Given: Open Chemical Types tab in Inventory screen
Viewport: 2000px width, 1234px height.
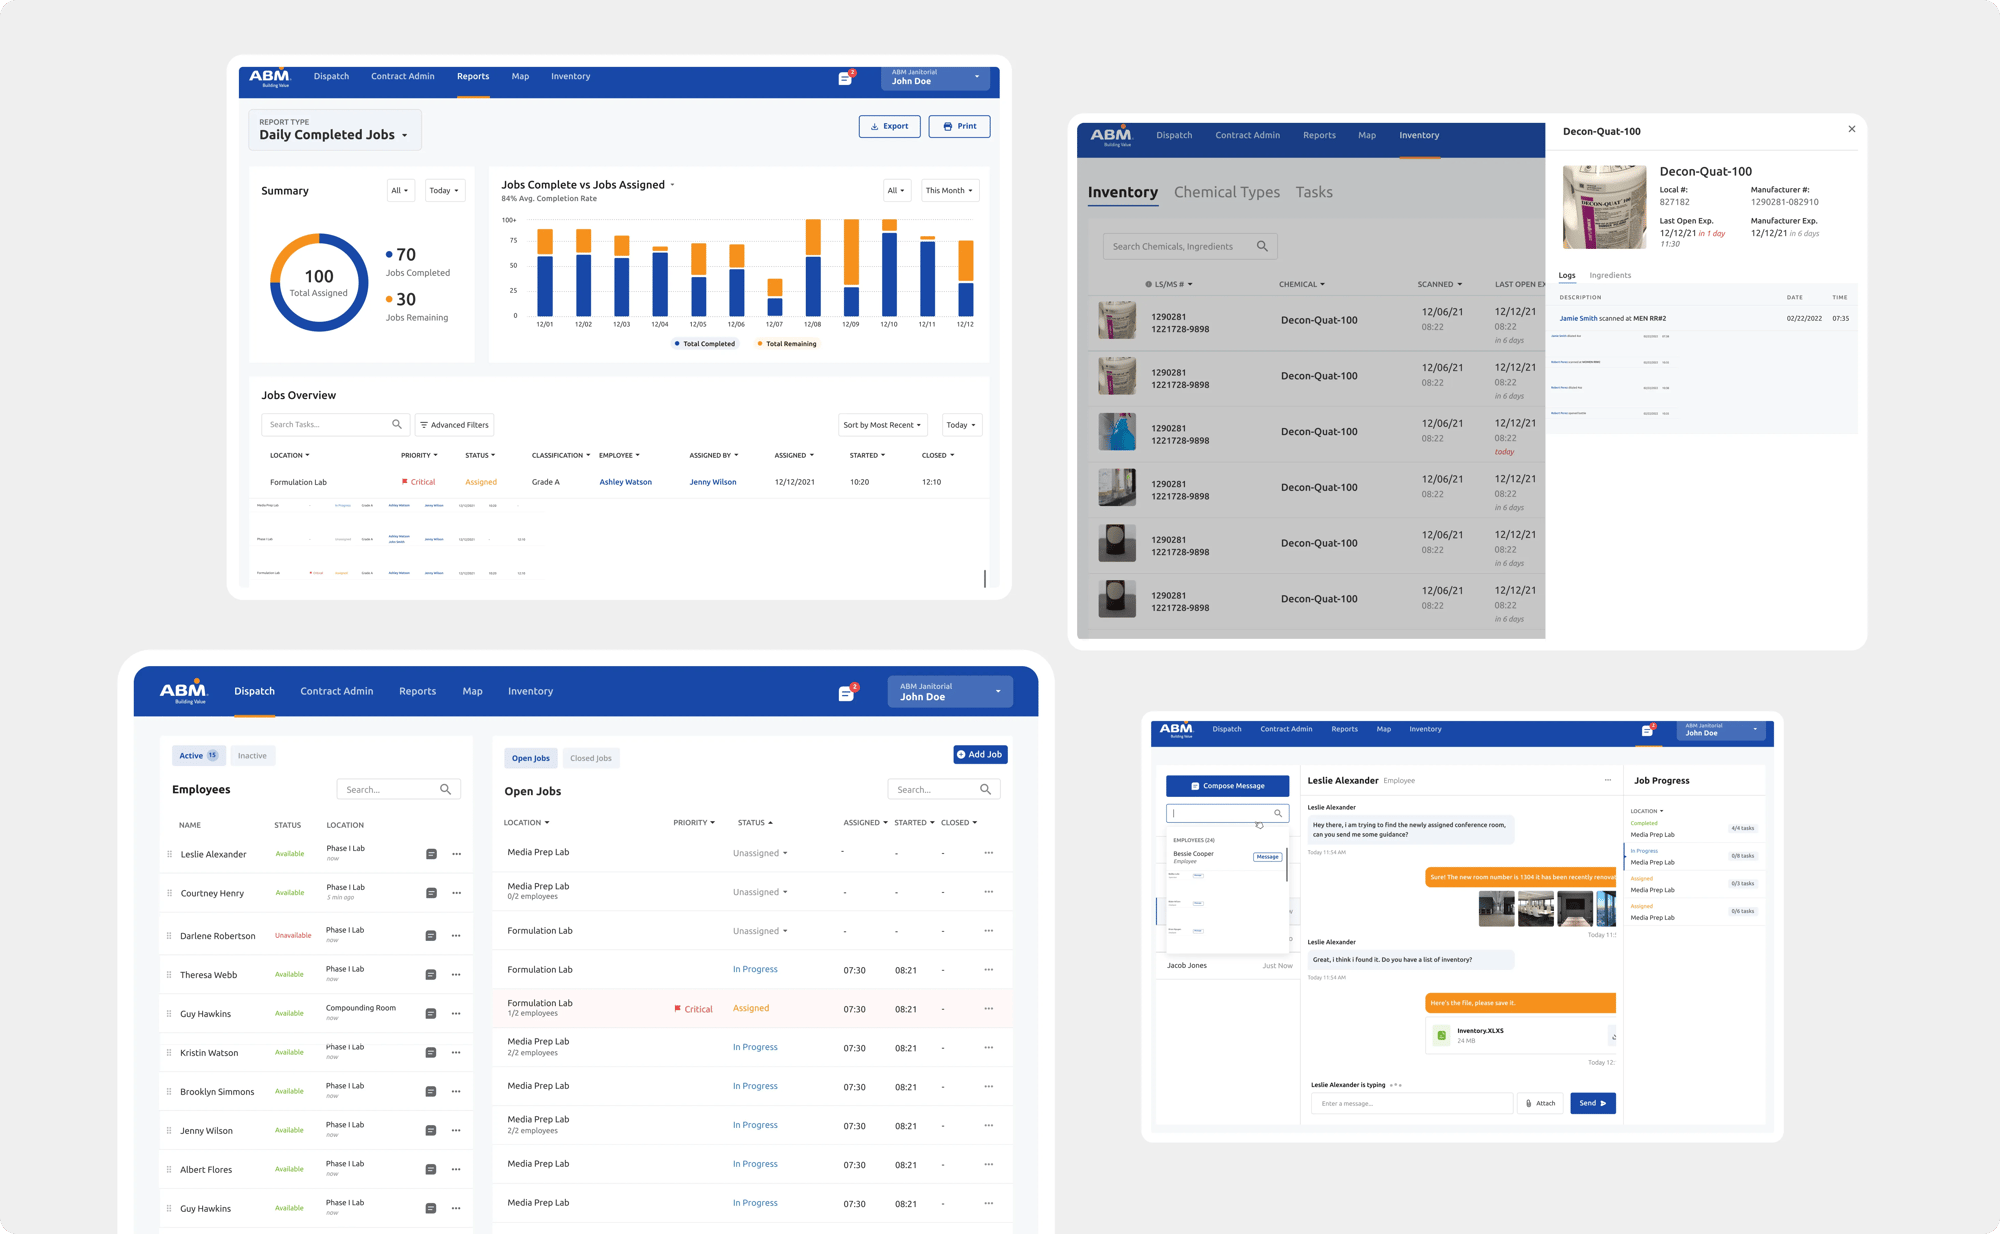Looking at the screenshot, I should (x=1226, y=192).
